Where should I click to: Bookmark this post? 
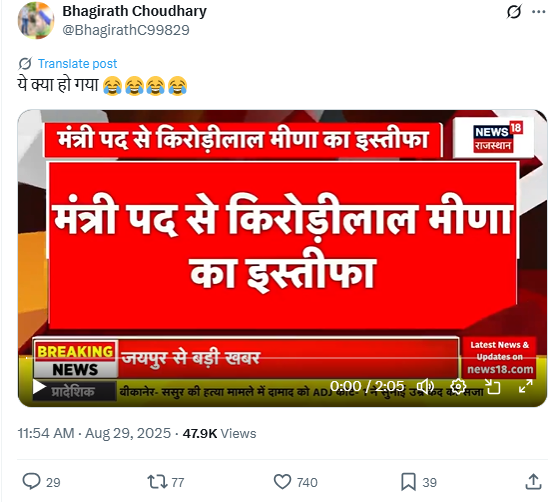click(x=408, y=482)
